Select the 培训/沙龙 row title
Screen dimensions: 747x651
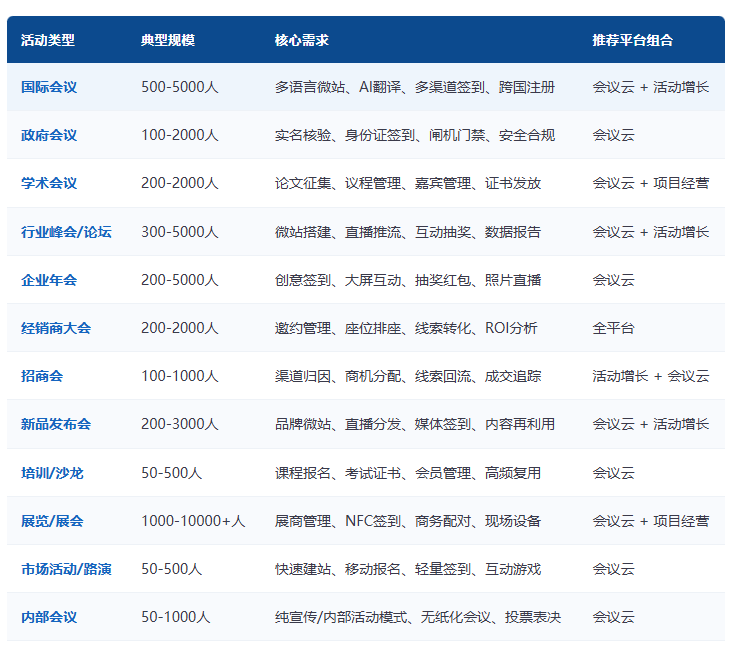(52, 473)
